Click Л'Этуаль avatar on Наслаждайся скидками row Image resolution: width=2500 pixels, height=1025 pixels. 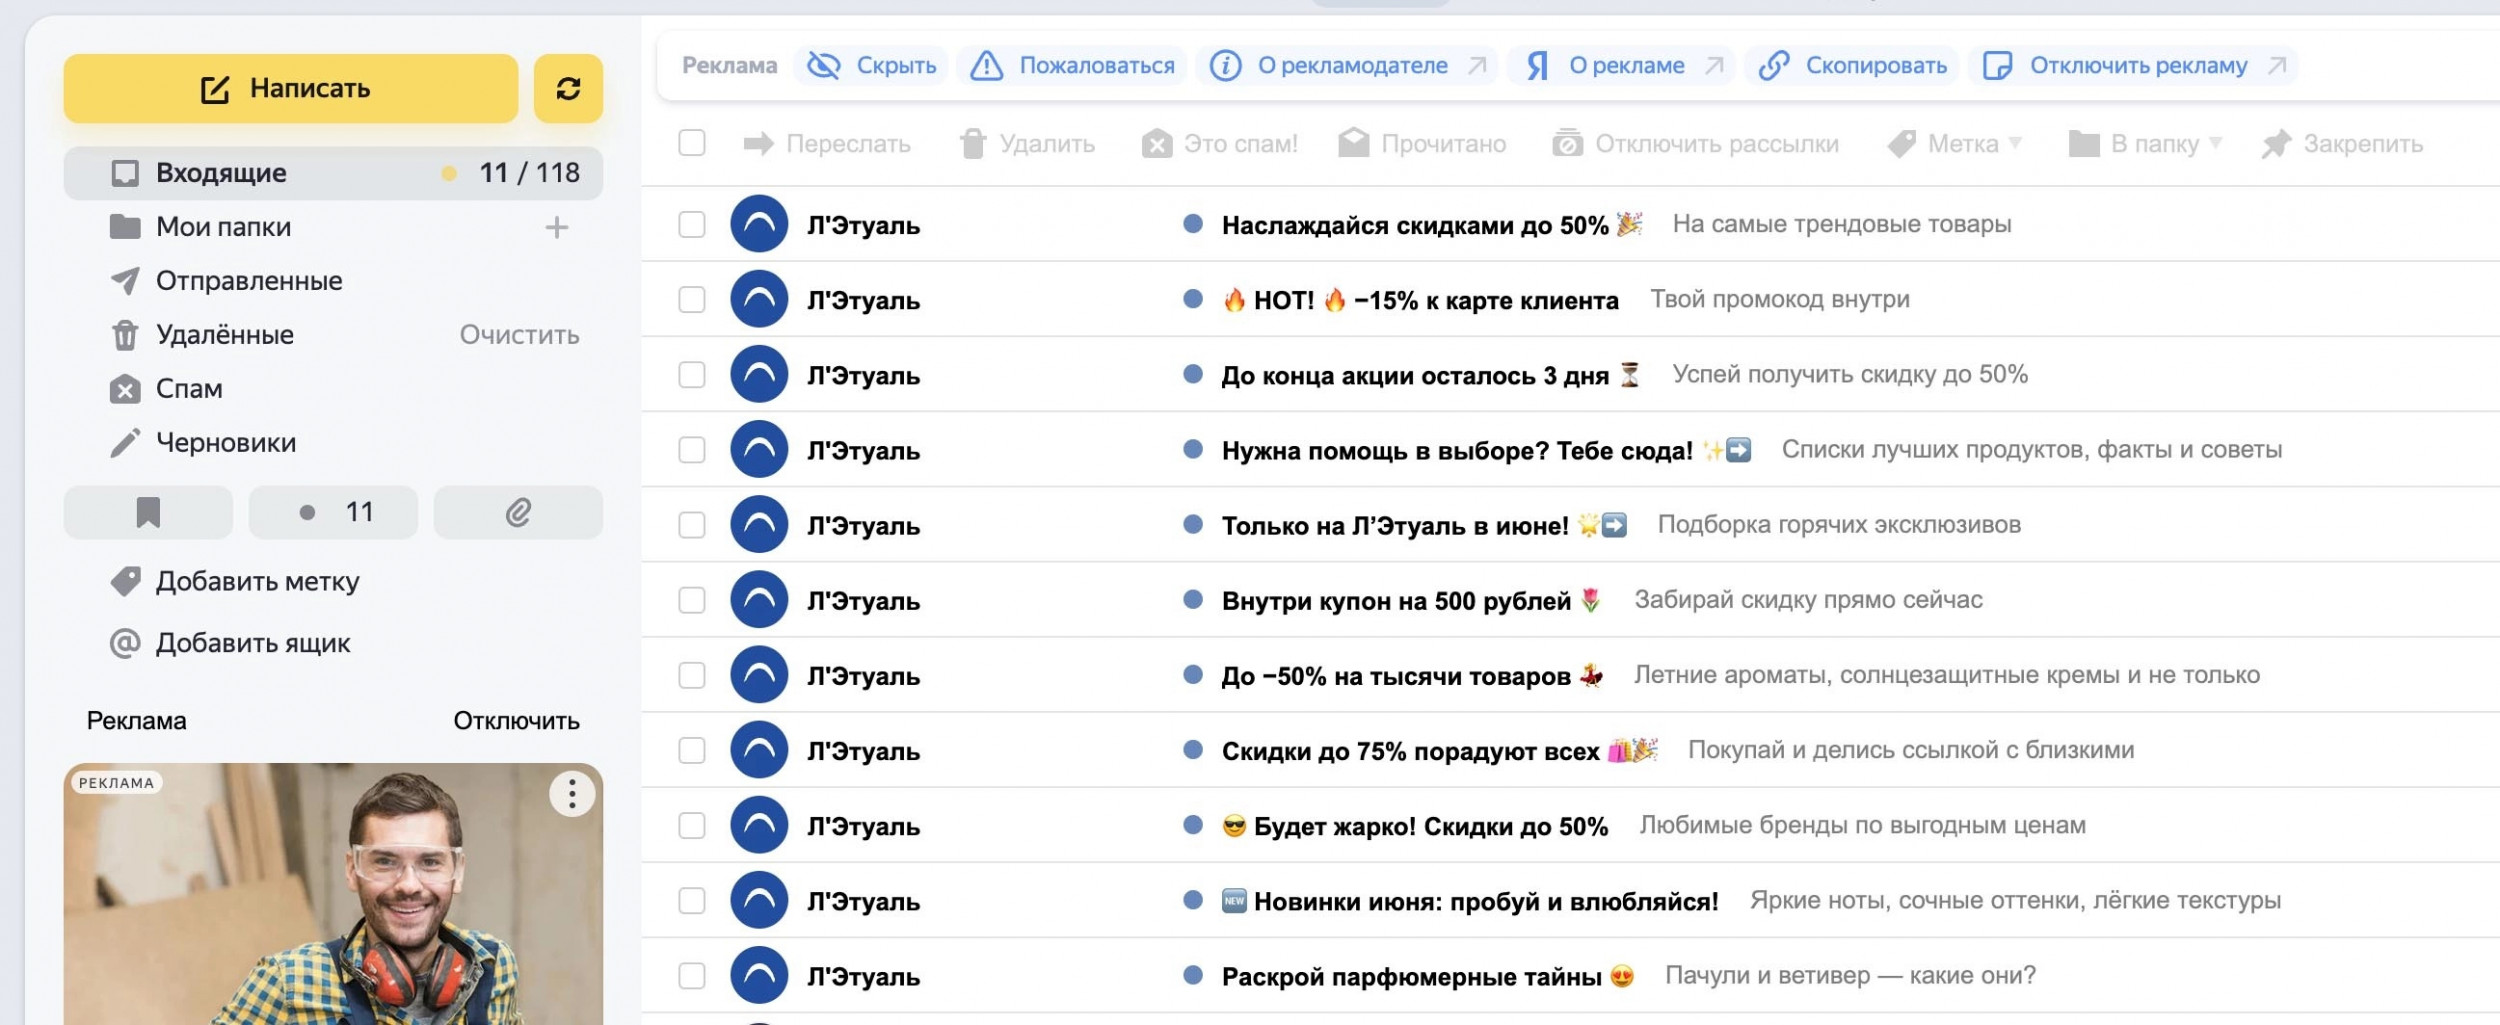[x=759, y=224]
